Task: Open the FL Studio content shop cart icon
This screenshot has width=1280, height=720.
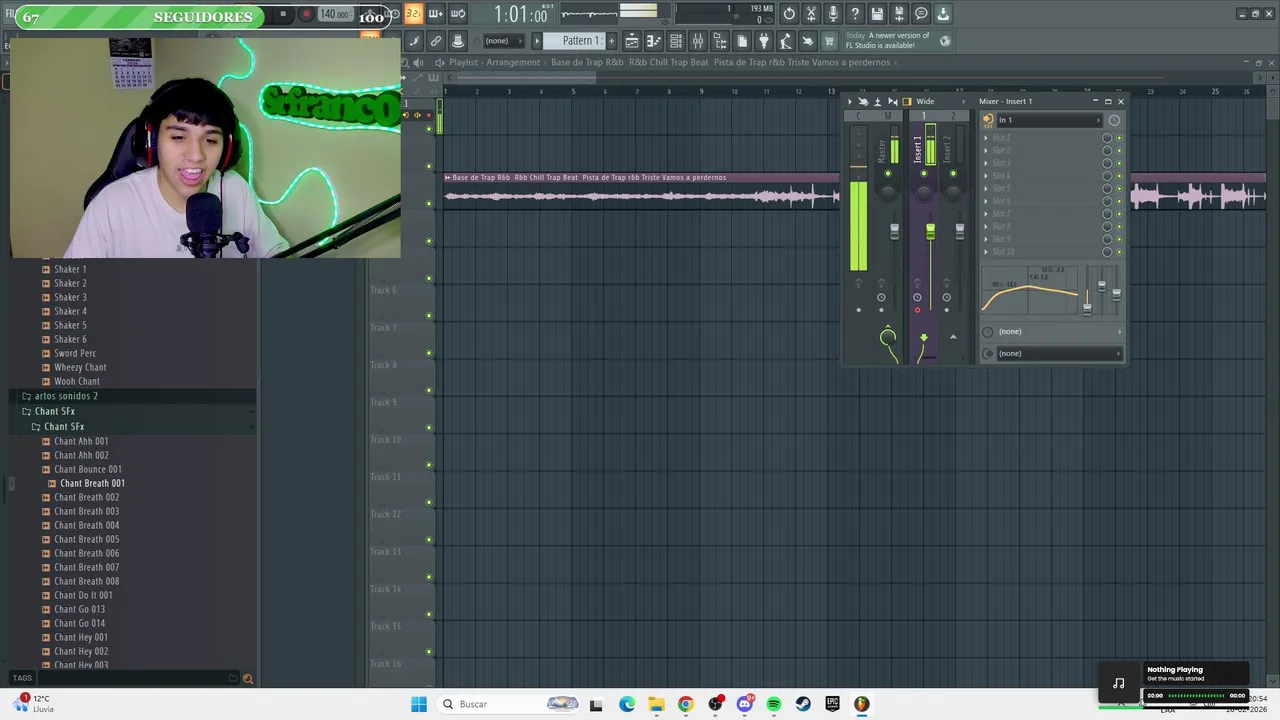Action: 829,41
